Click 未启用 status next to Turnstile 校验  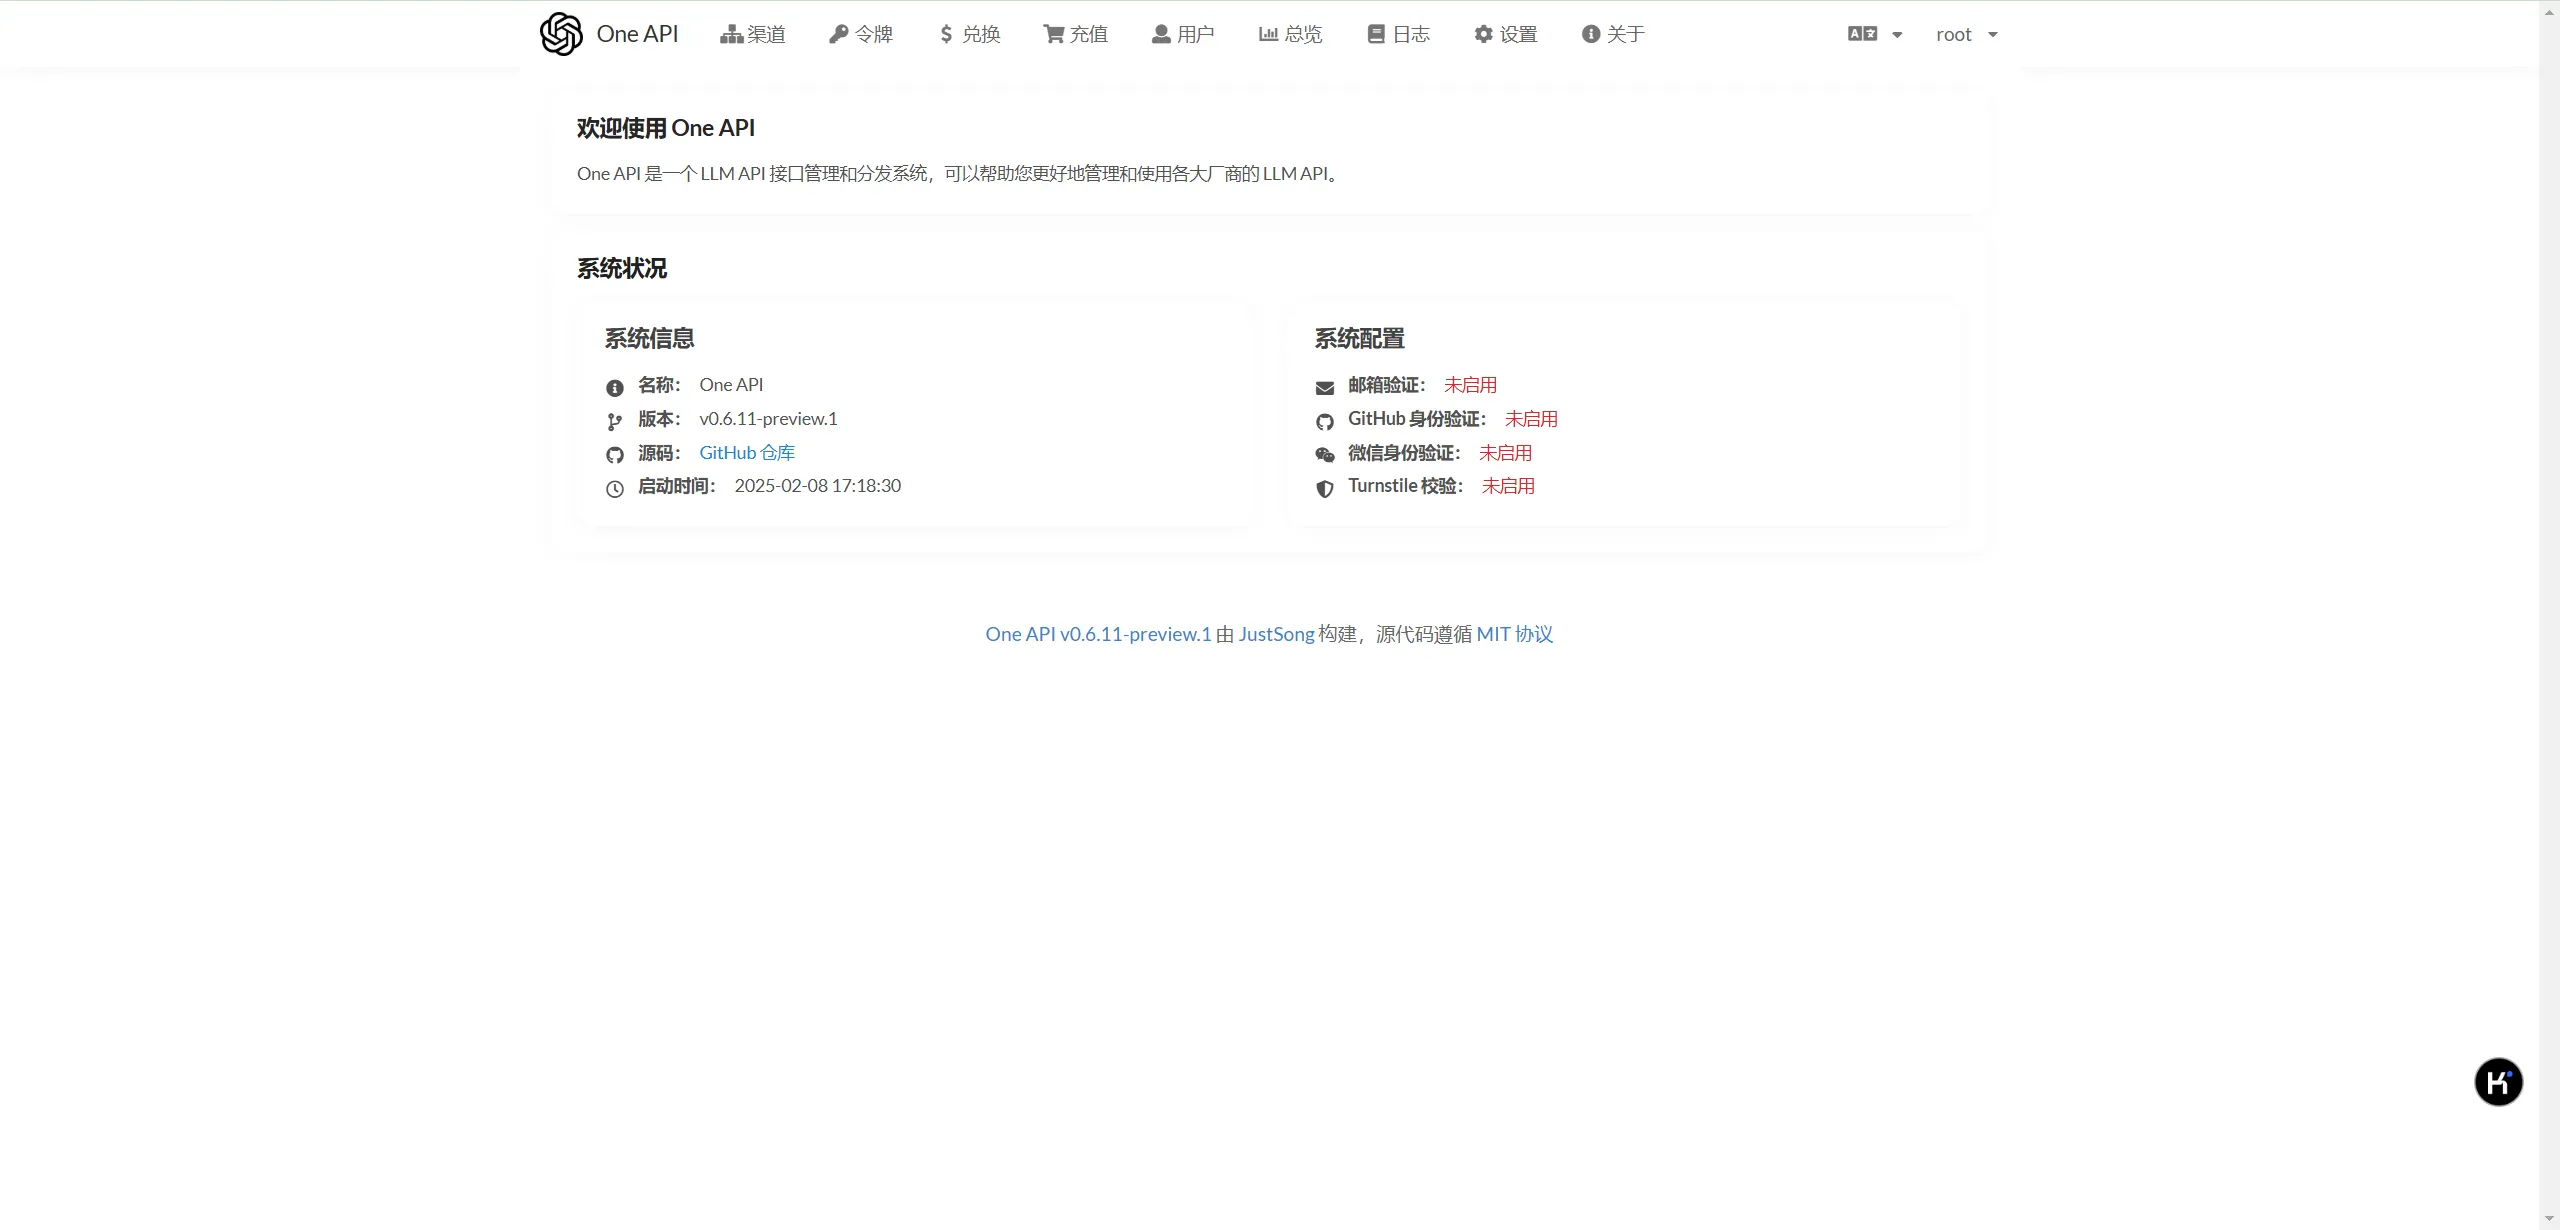(x=1508, y=486)
